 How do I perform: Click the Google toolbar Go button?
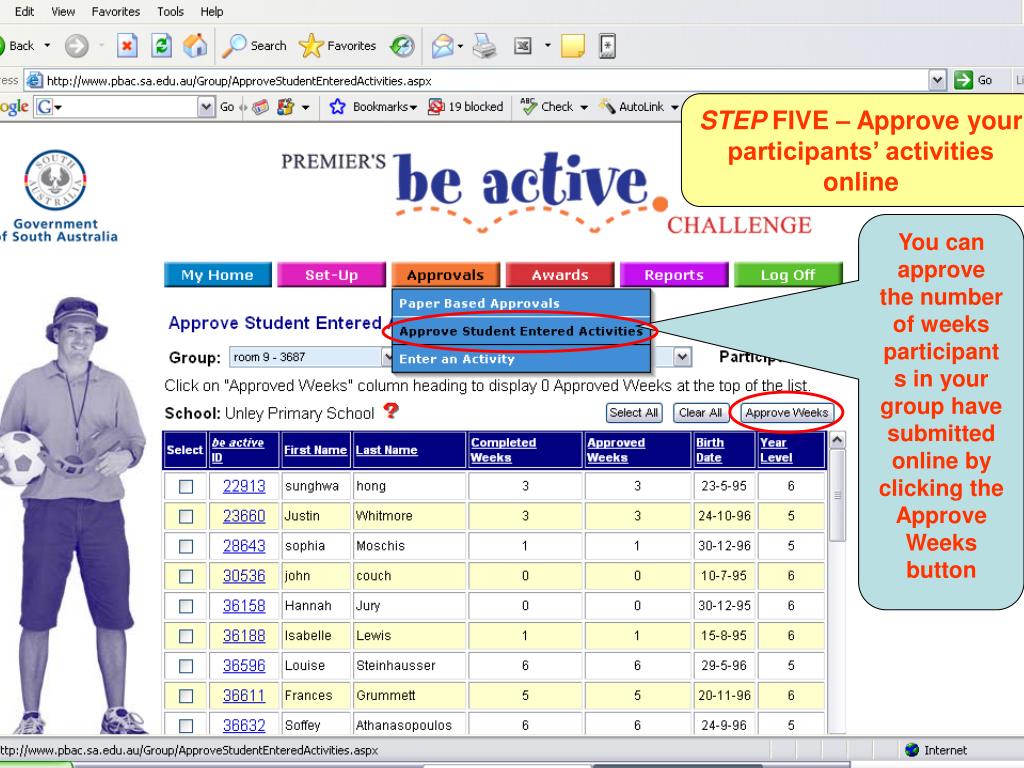point(227,106)
